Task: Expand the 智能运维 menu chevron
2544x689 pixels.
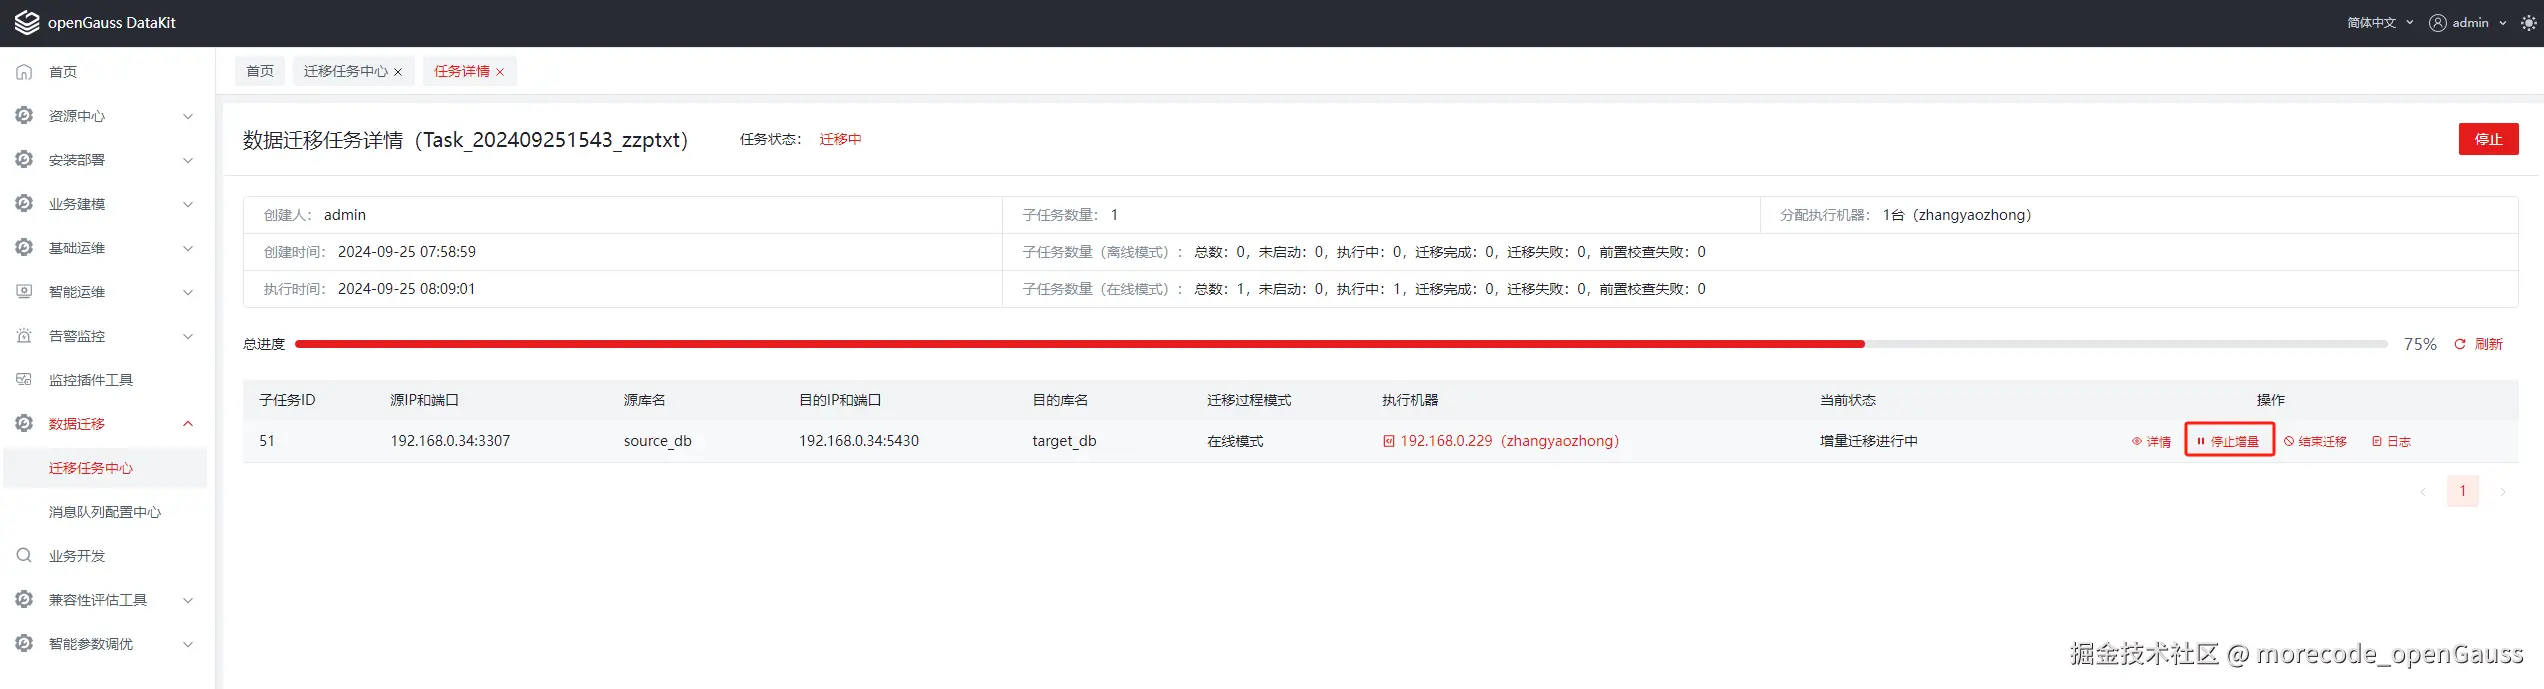Action: [x=188, y=292]
